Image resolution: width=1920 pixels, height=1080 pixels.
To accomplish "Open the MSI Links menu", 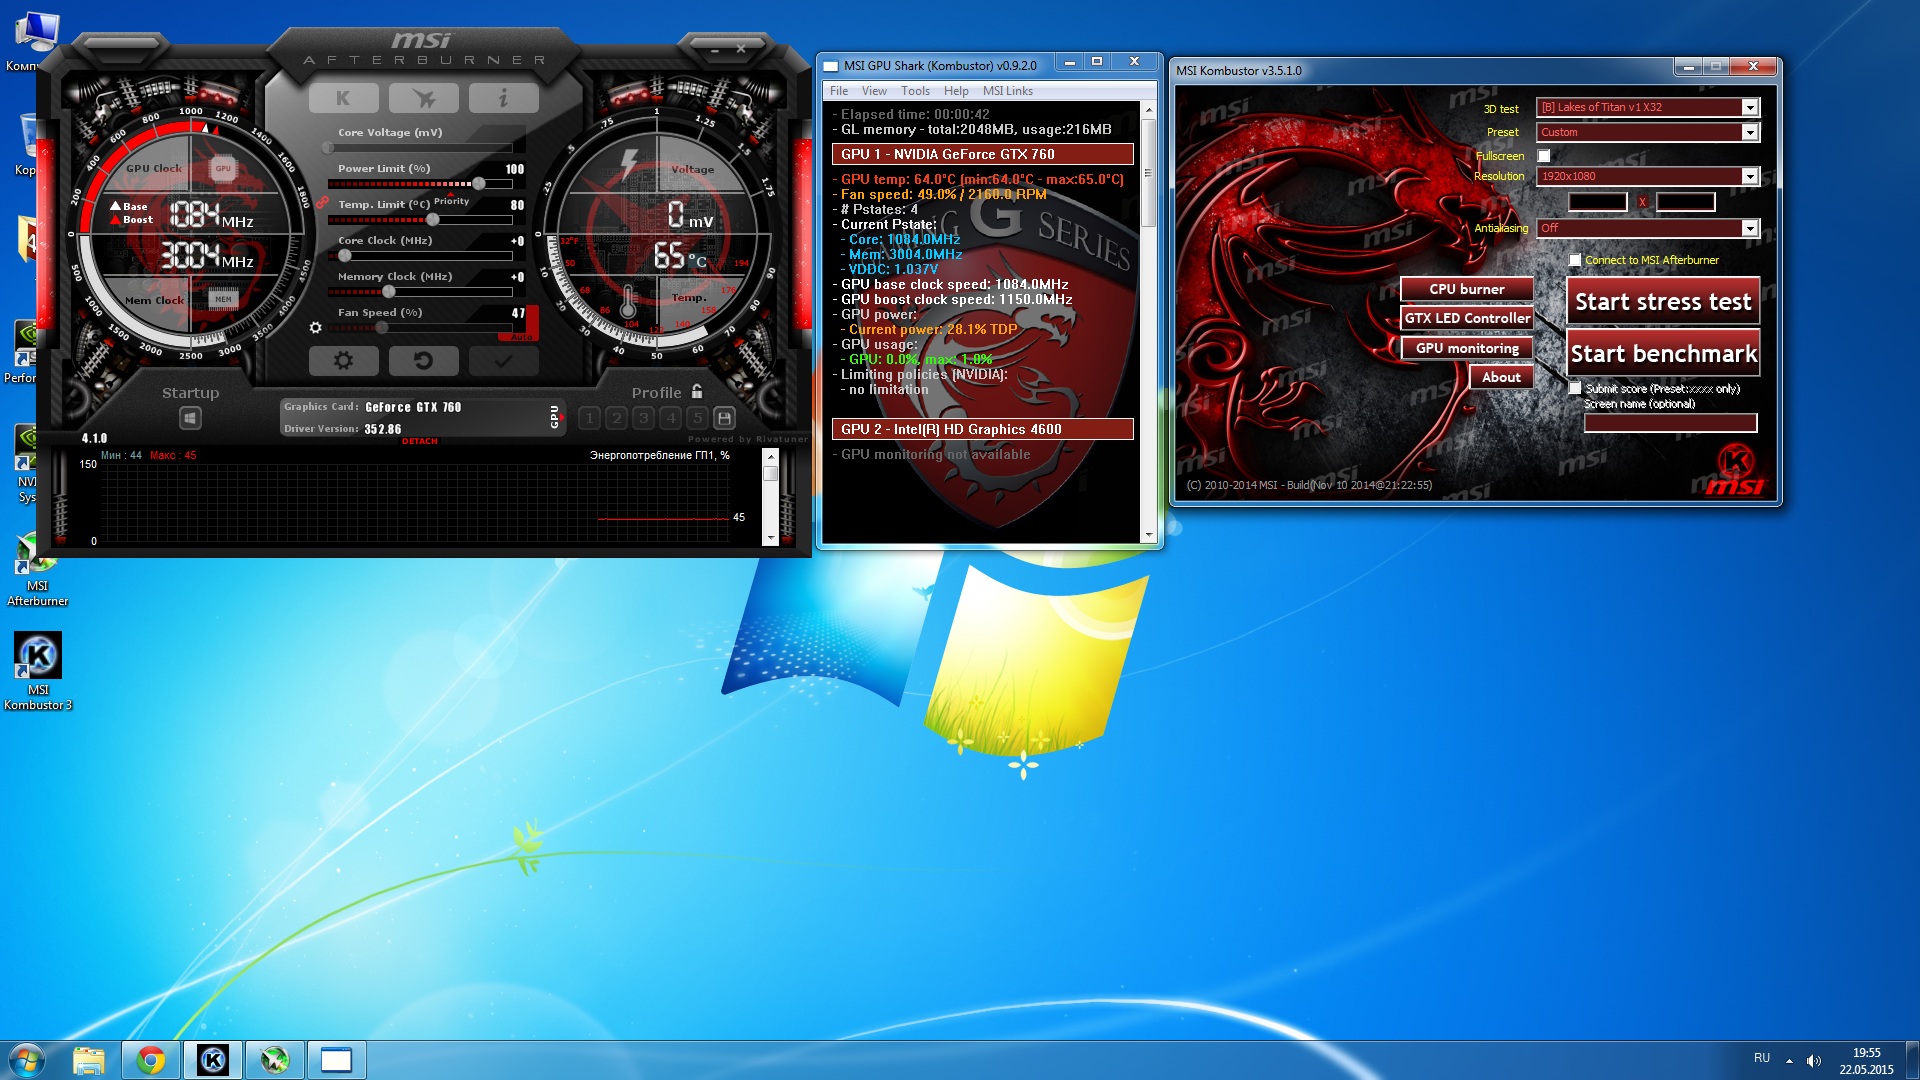I will tap(1007, 91).
